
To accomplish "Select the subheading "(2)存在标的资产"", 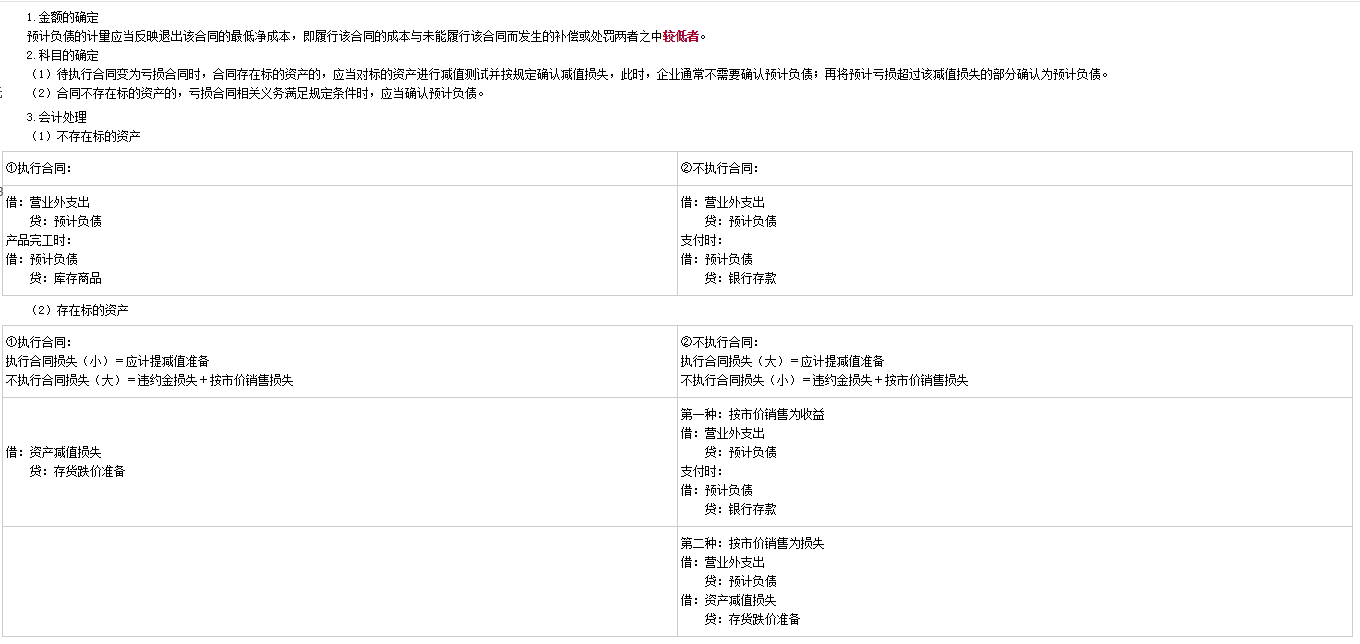I will [x=78, y=310].
